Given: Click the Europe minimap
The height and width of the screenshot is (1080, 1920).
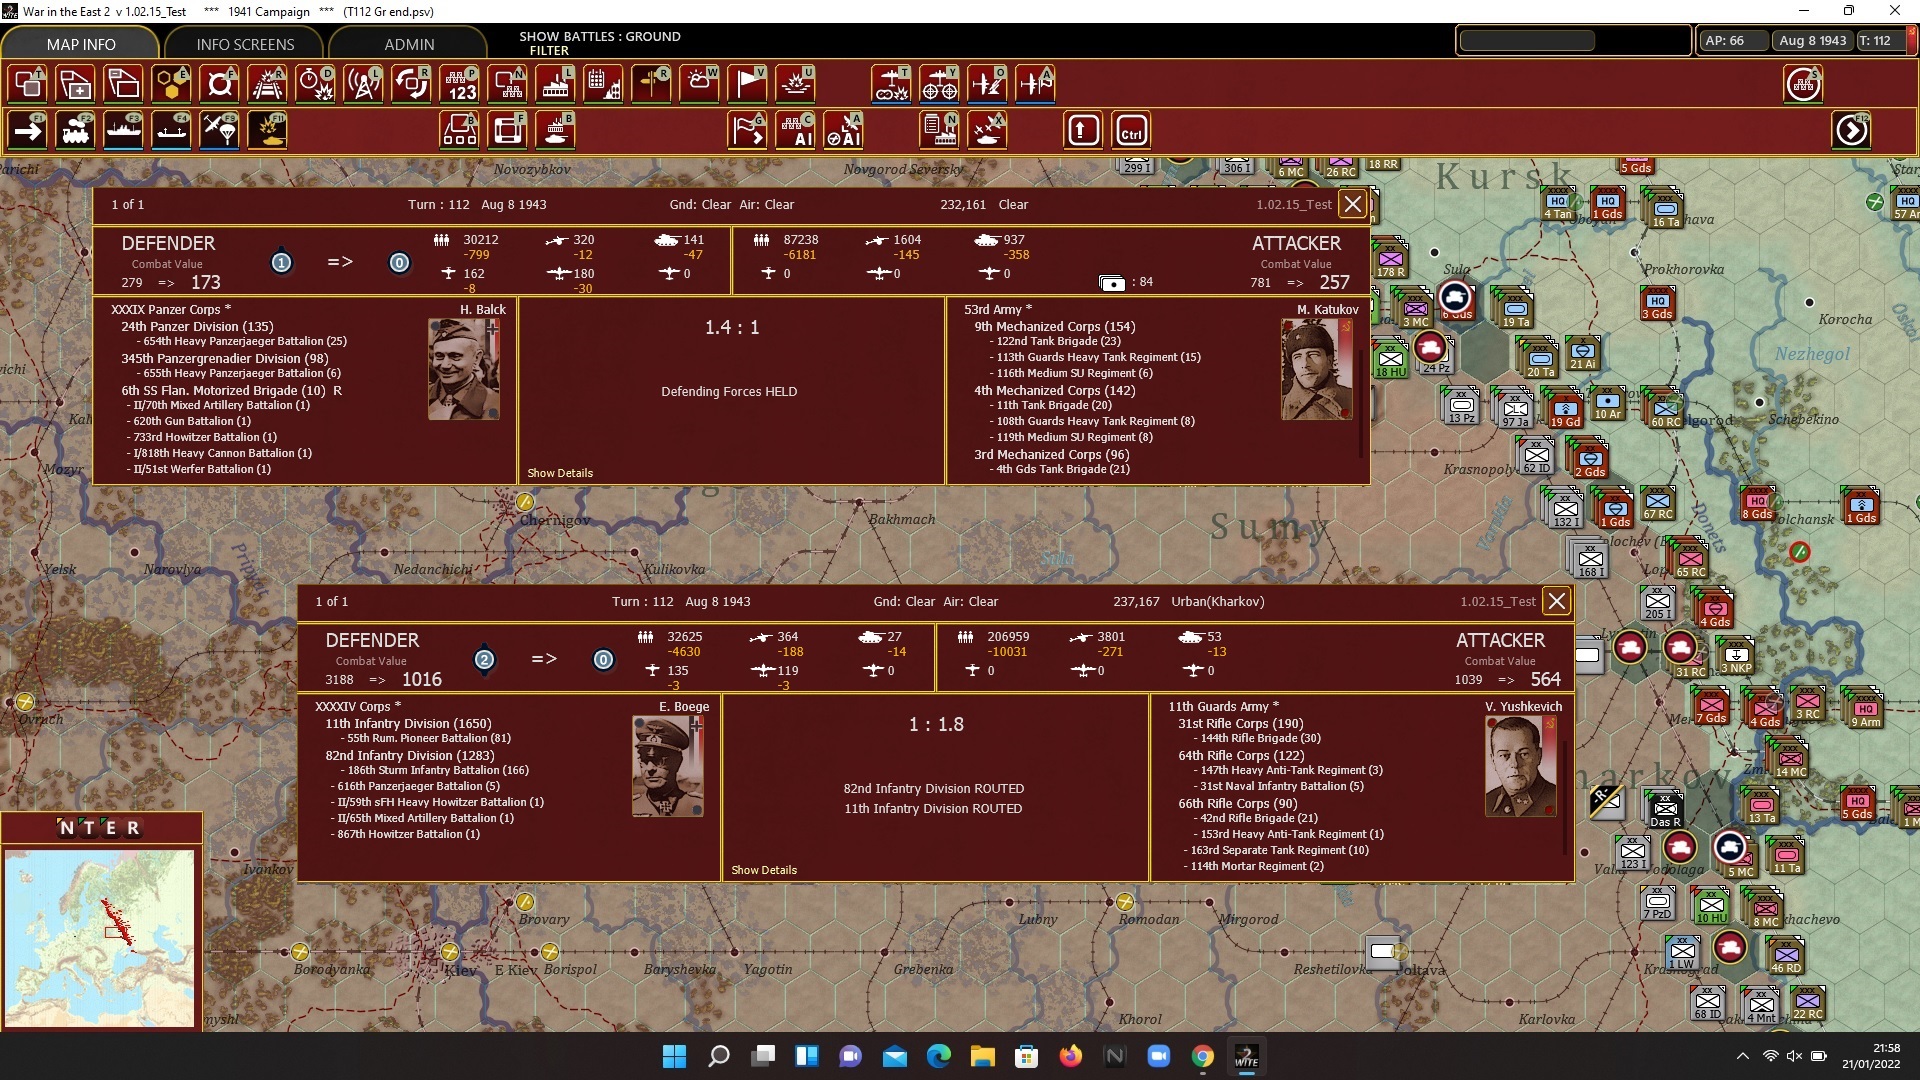Looking at the screenshot, I should tap(99, 936).
